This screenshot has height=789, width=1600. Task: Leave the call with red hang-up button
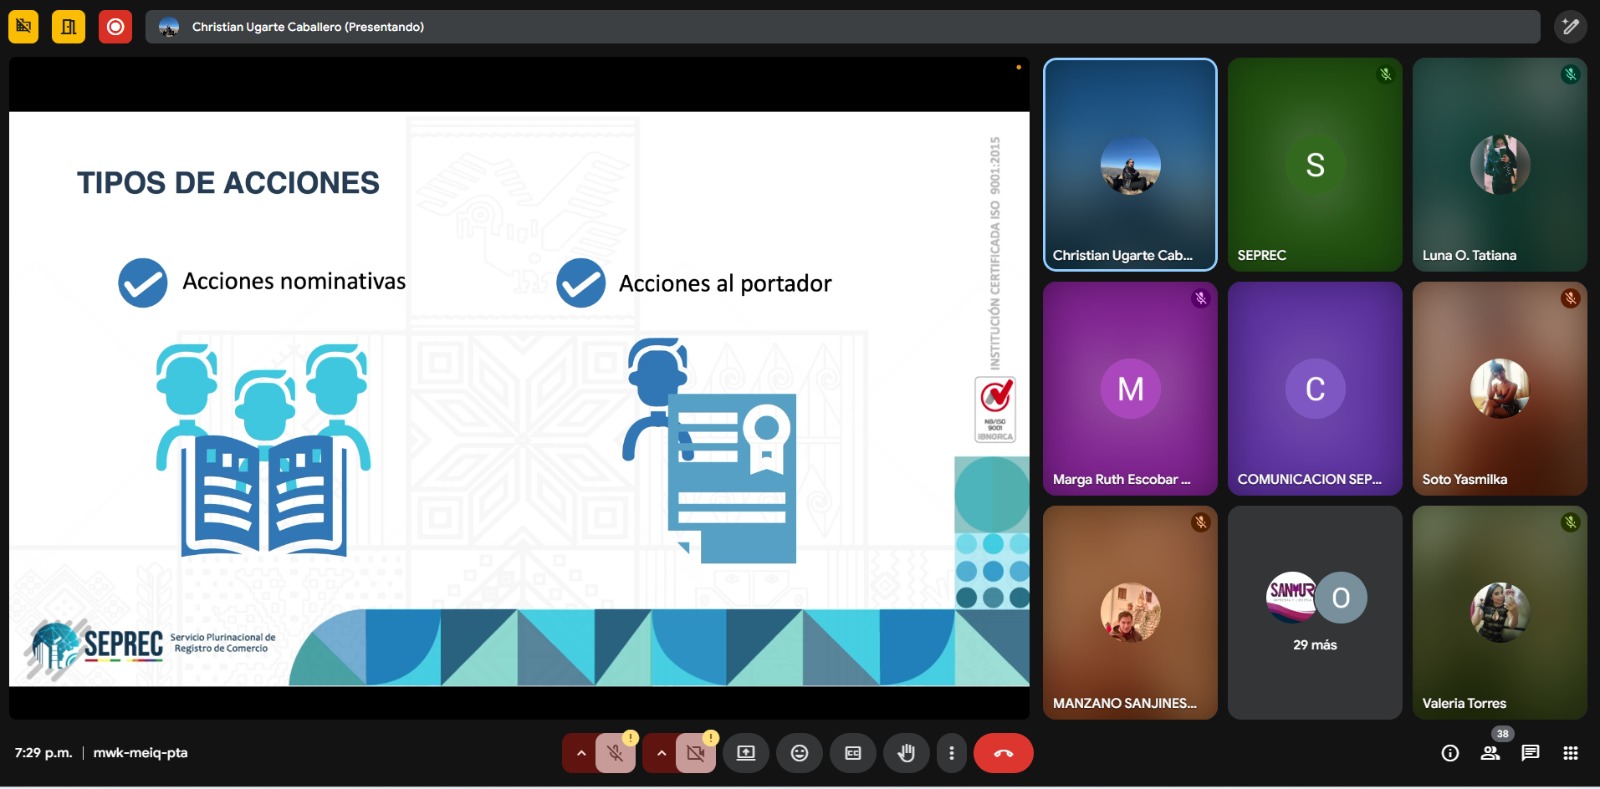click(1003, 753)
